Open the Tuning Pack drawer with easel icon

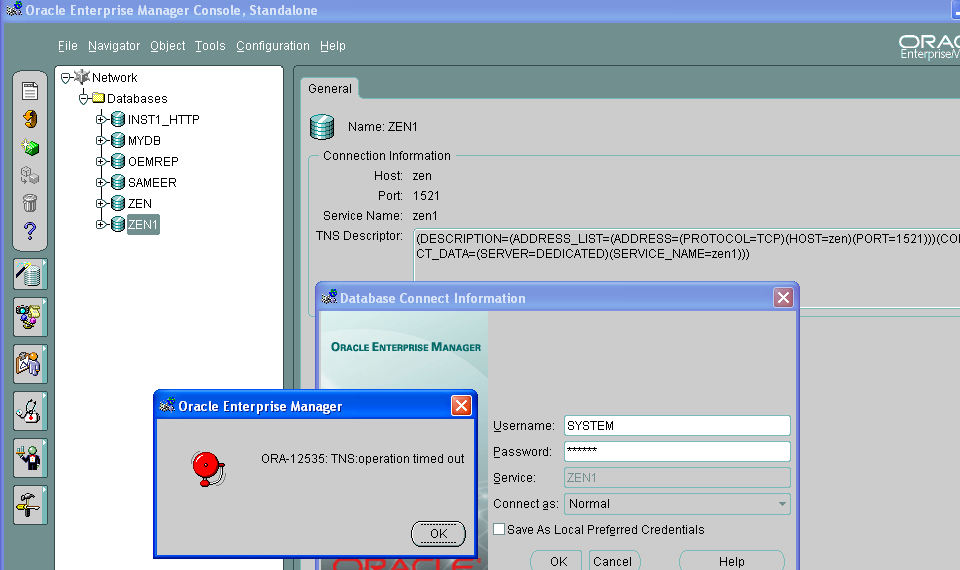coord(30,364)
